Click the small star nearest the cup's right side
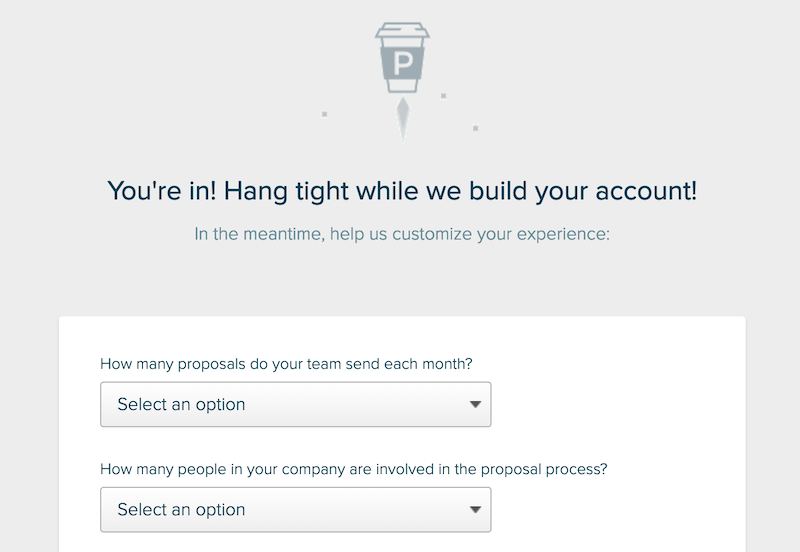Viewport: 800px width, 552px height. coord(443,95)
